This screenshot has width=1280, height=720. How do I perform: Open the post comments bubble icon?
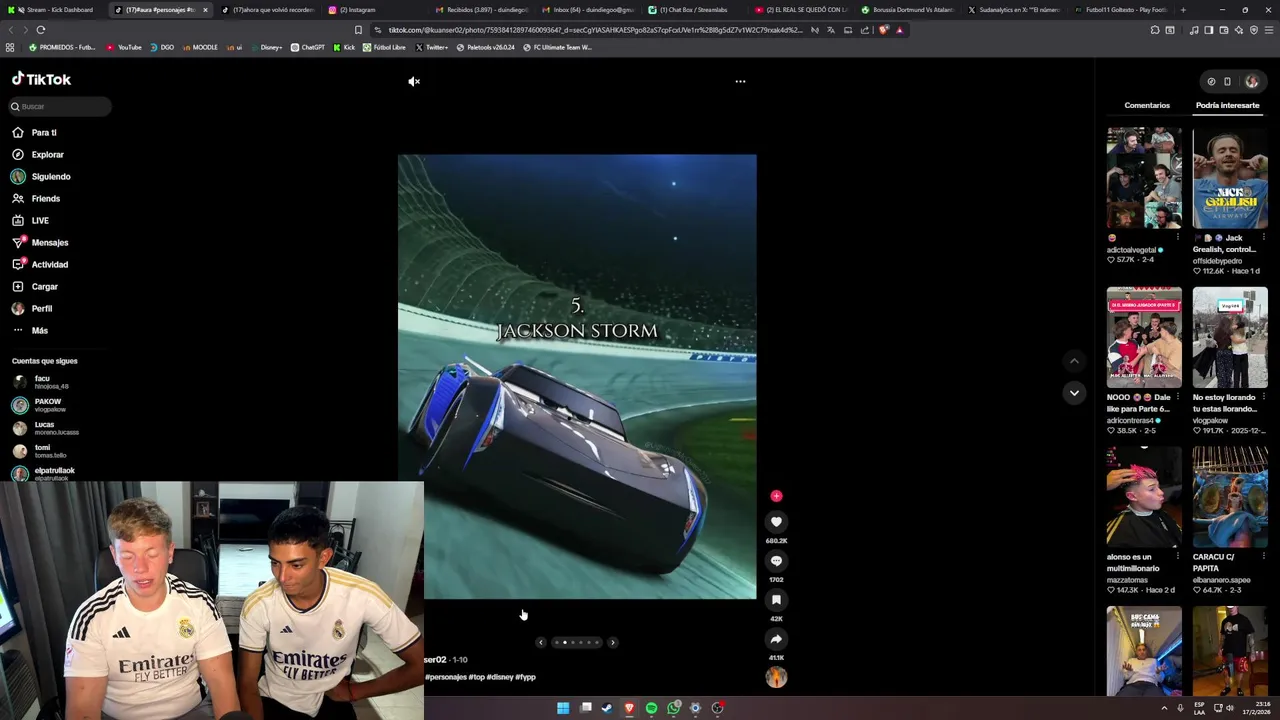[x=776, y=561]
